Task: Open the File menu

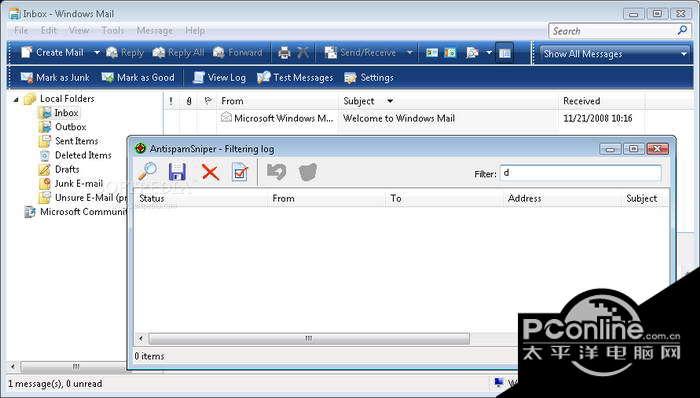Action: [x=21, y=30]
